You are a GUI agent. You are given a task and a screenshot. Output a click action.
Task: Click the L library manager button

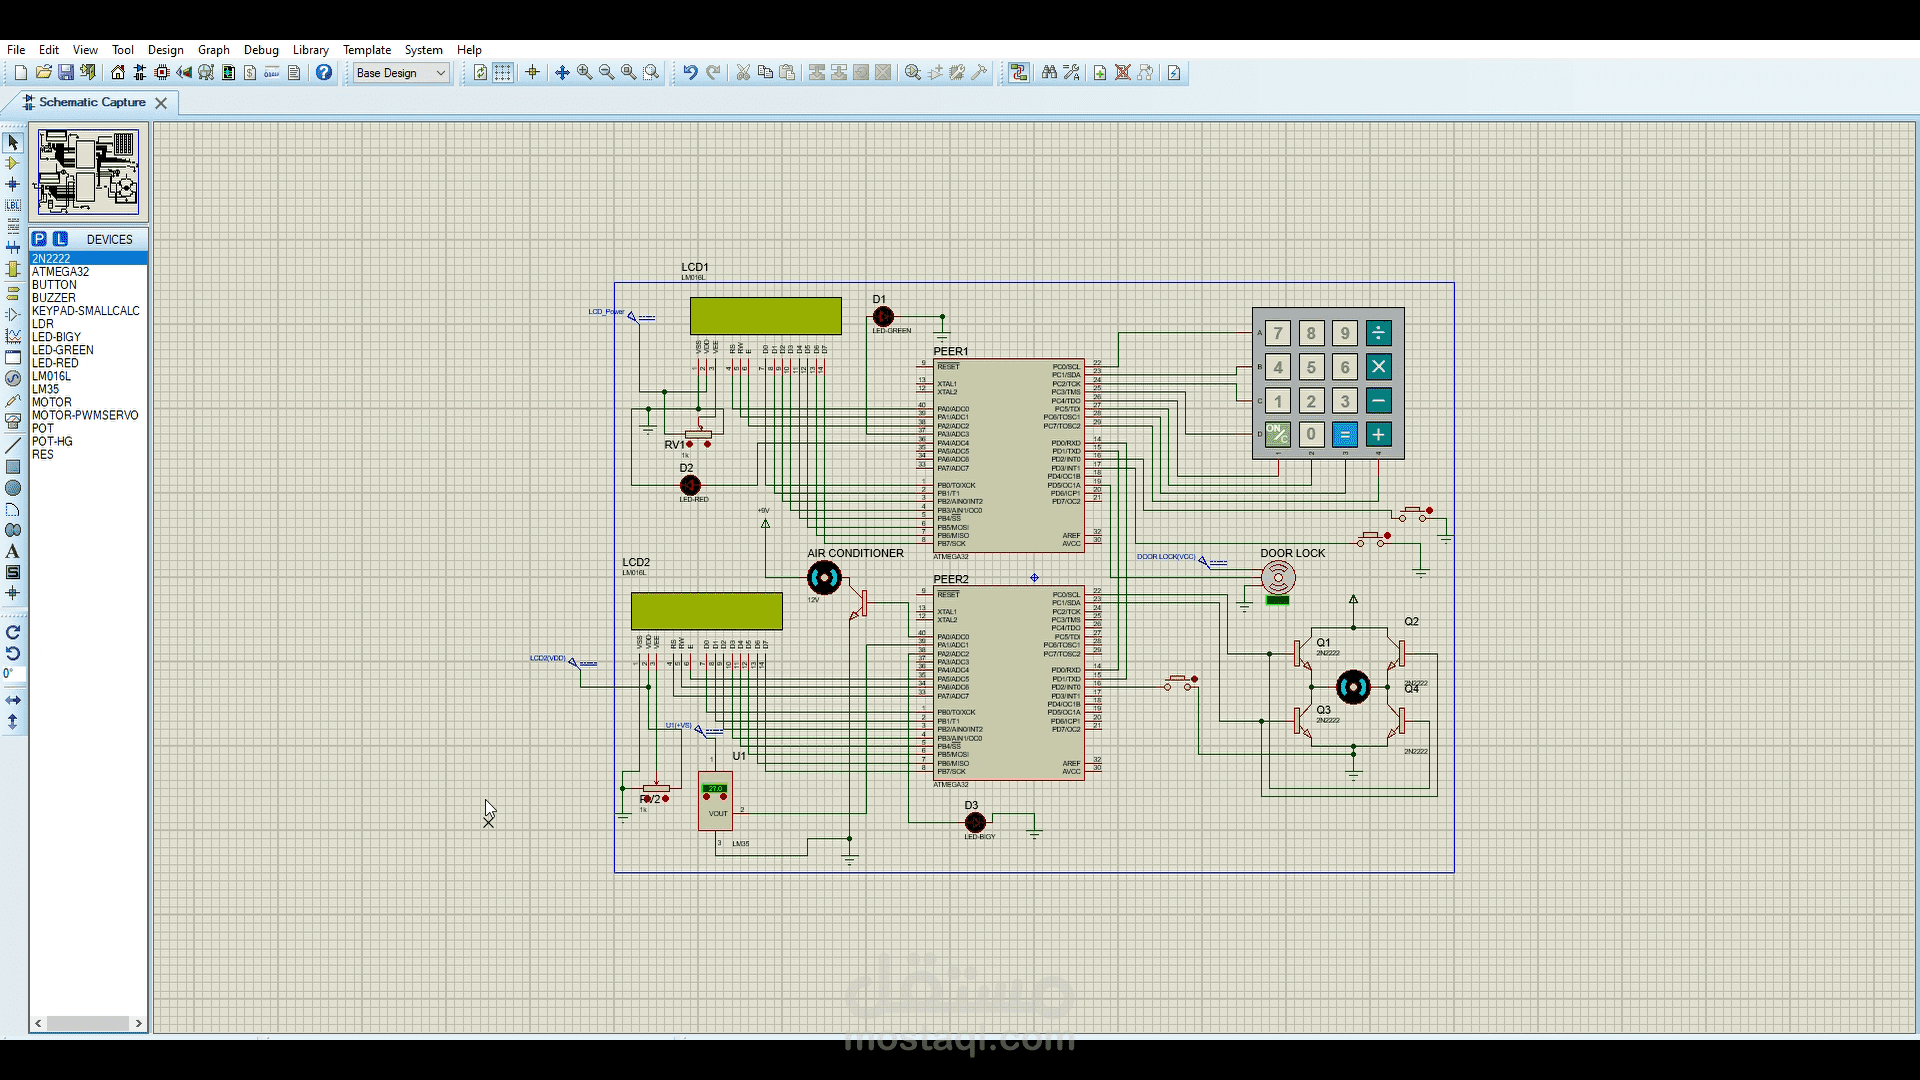click(60, 239)
